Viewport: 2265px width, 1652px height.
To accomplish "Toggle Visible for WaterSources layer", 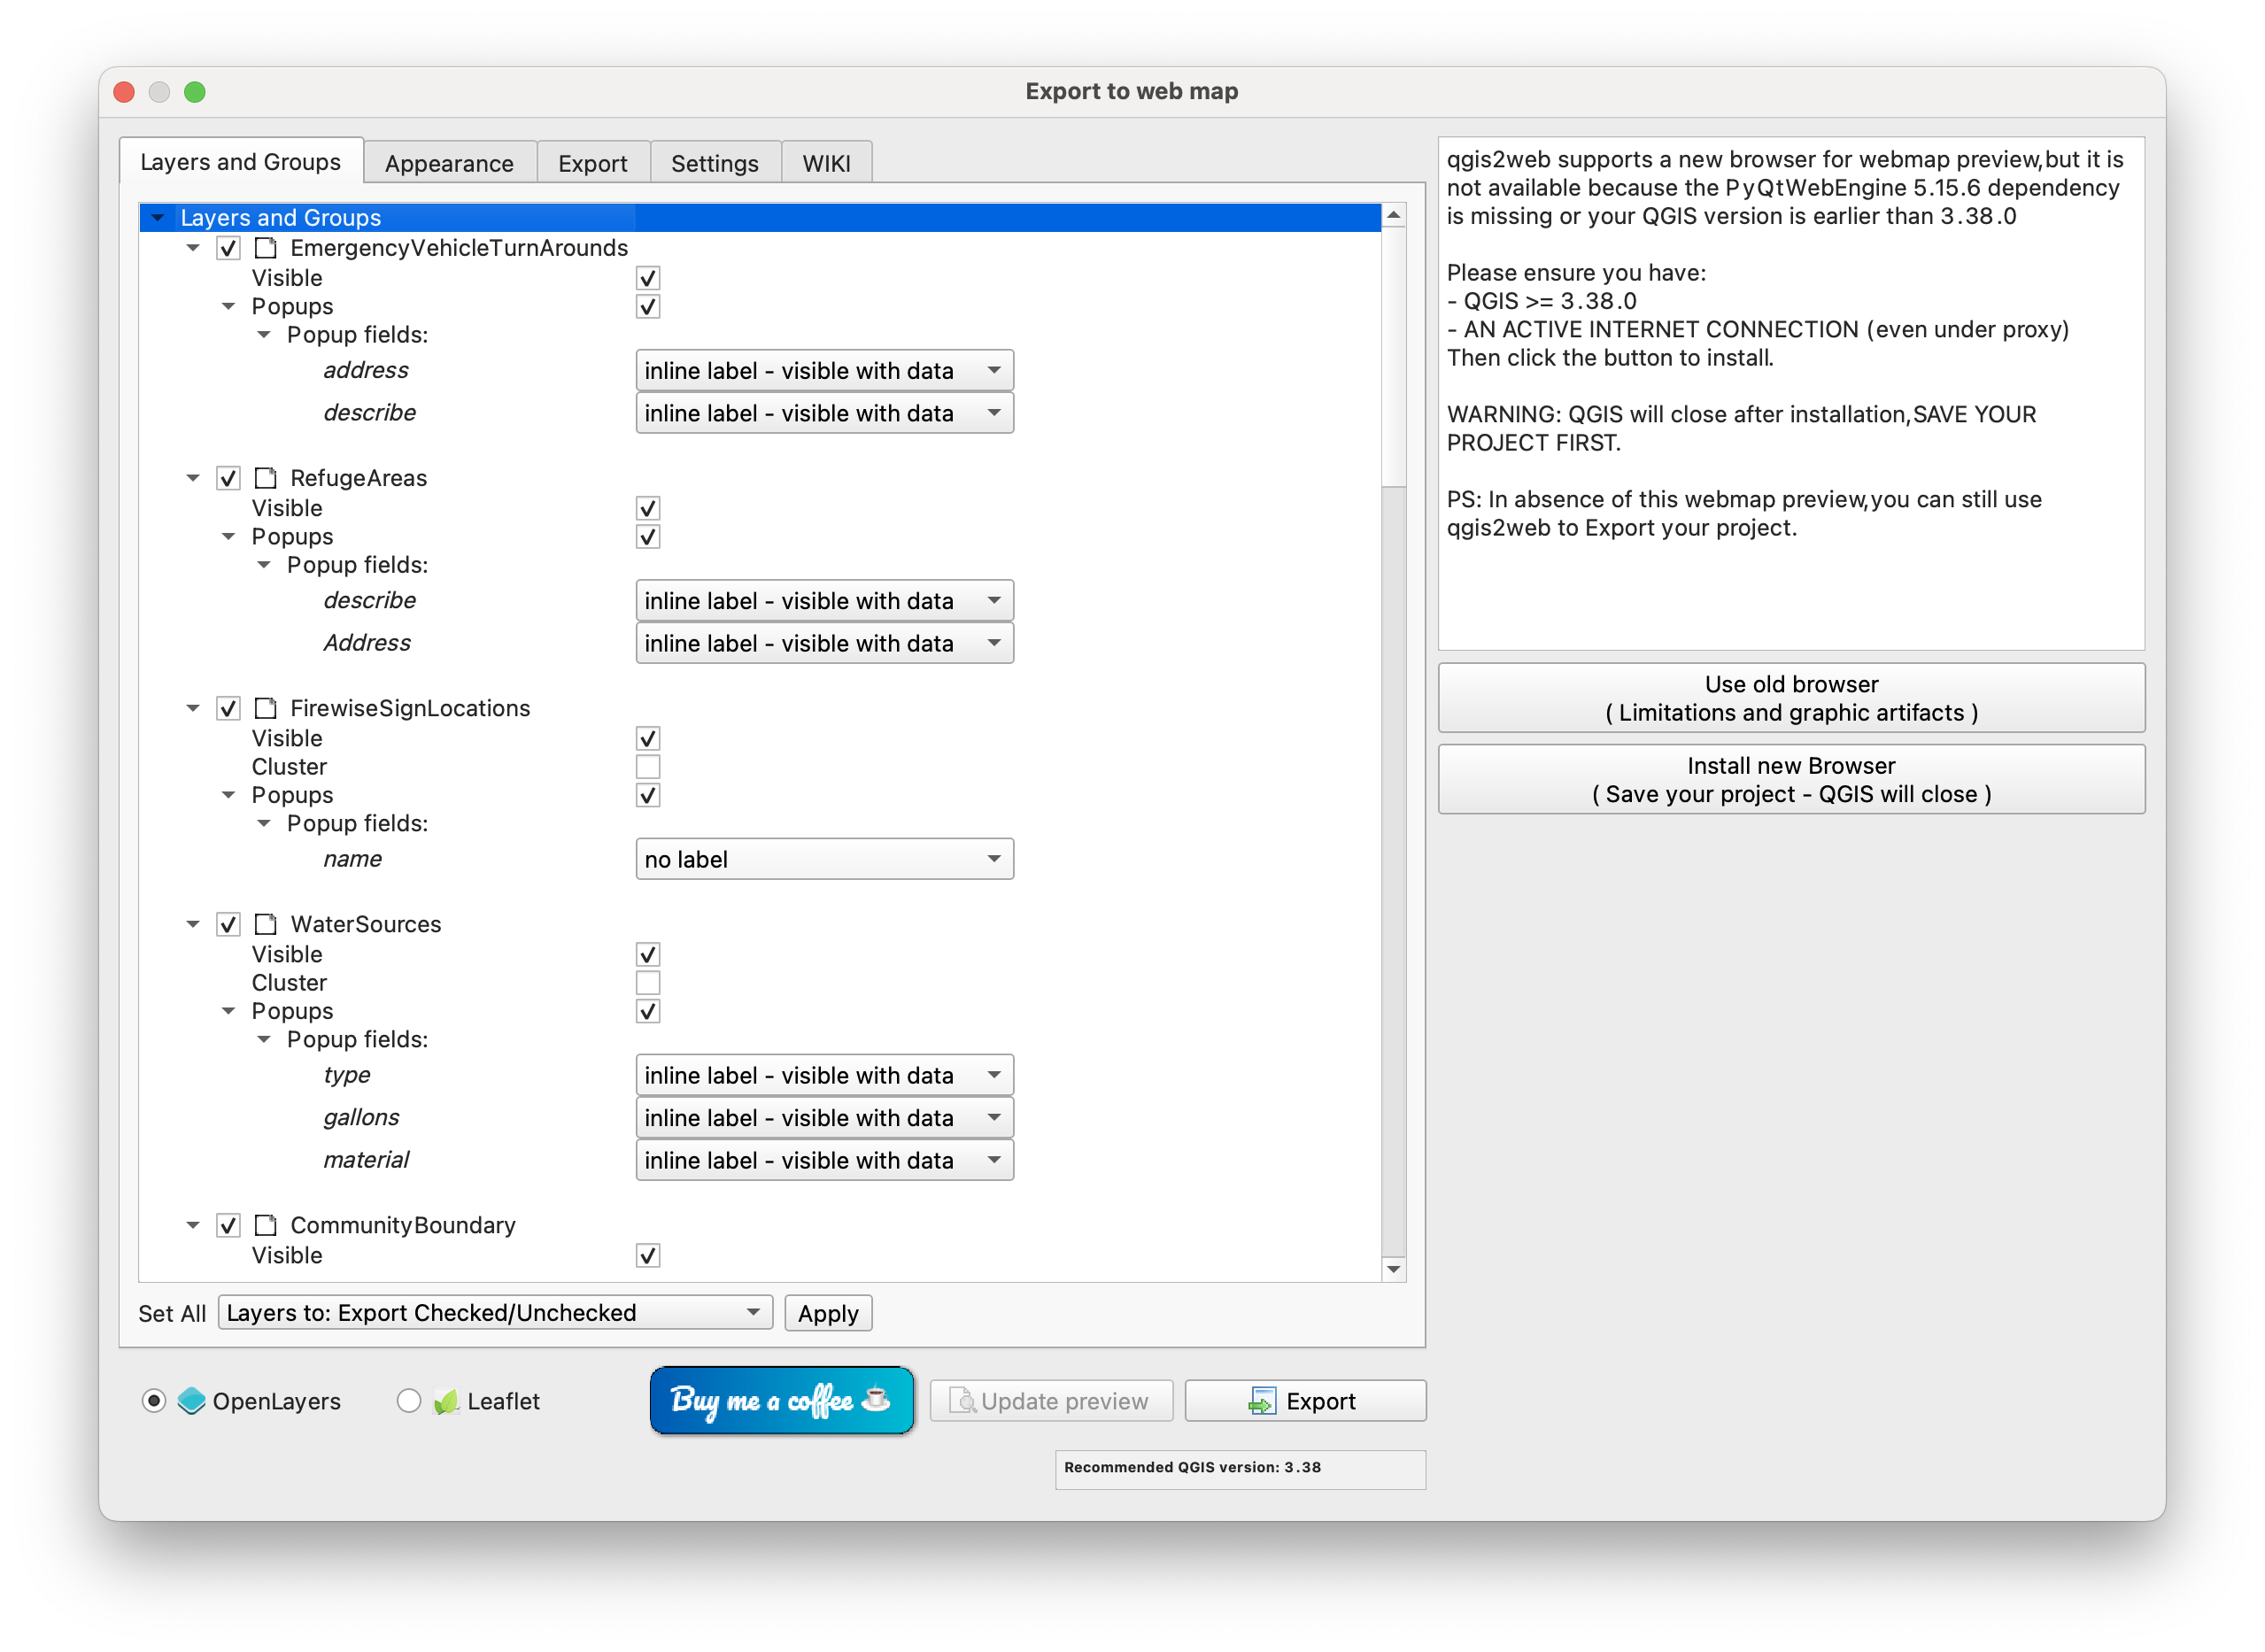I will (x=648, y=954).
